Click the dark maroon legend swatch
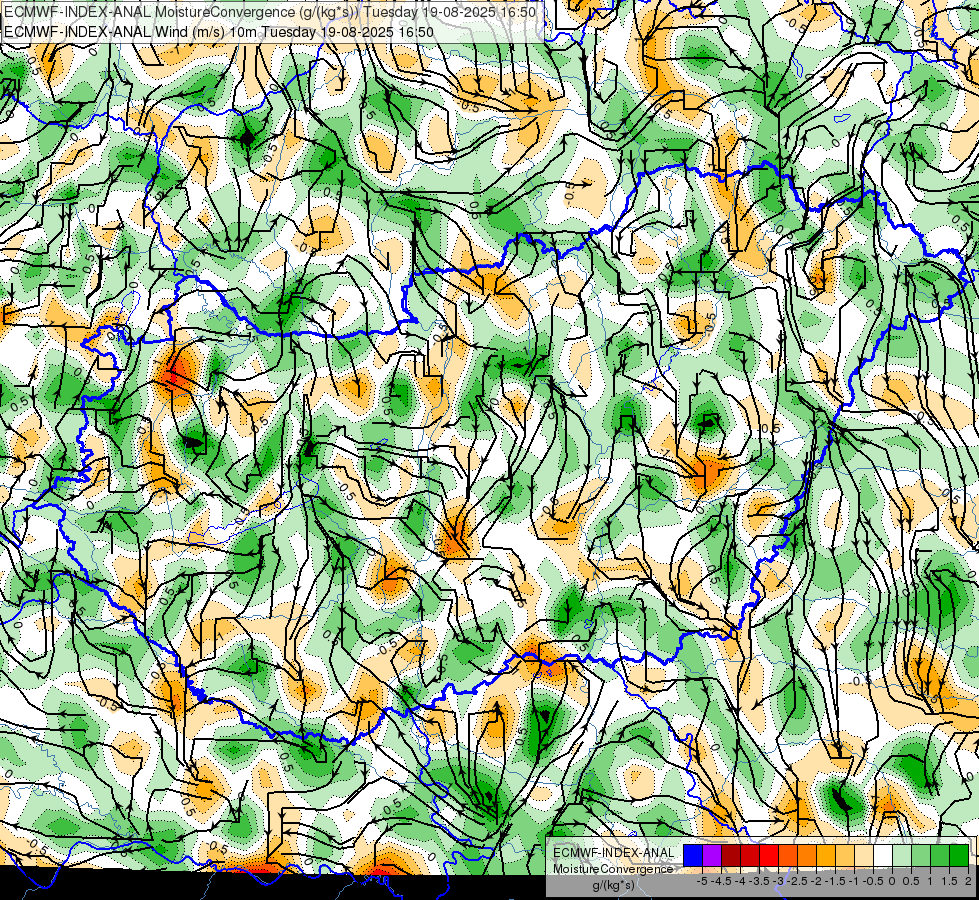This screenshot has width=979, height=900. point(731,856)
